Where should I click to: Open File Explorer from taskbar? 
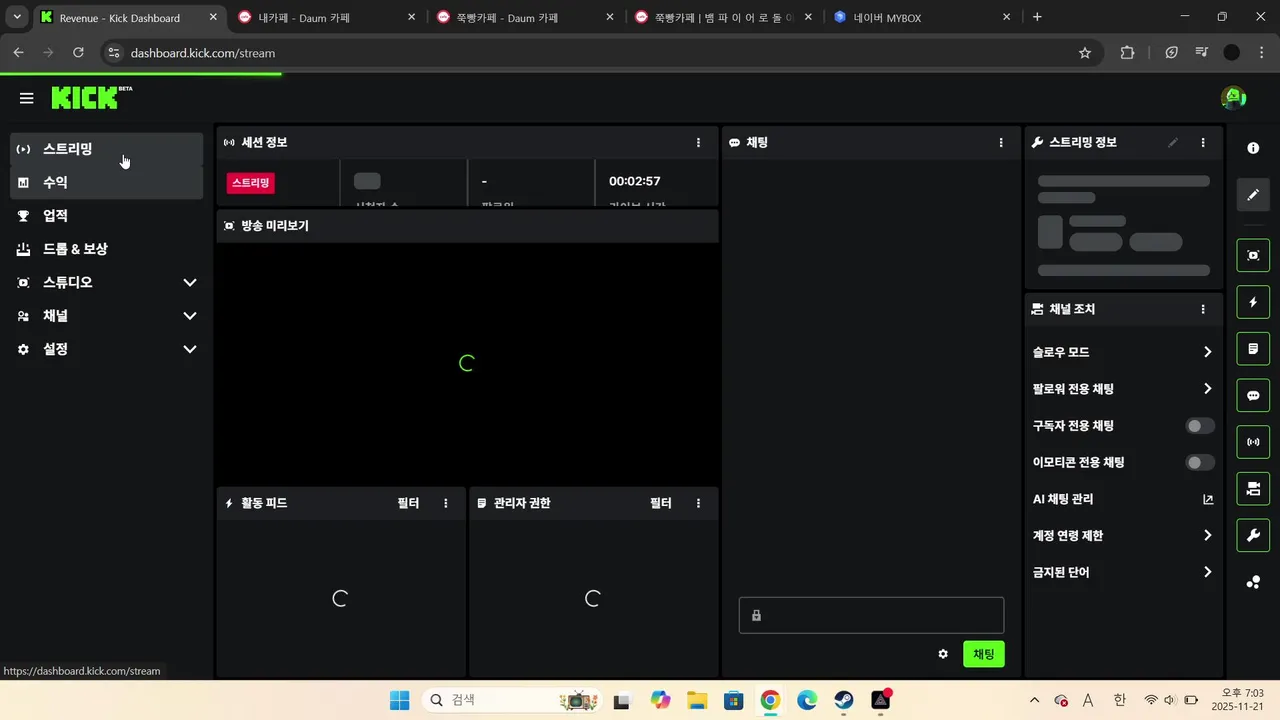tap(696, 700)
